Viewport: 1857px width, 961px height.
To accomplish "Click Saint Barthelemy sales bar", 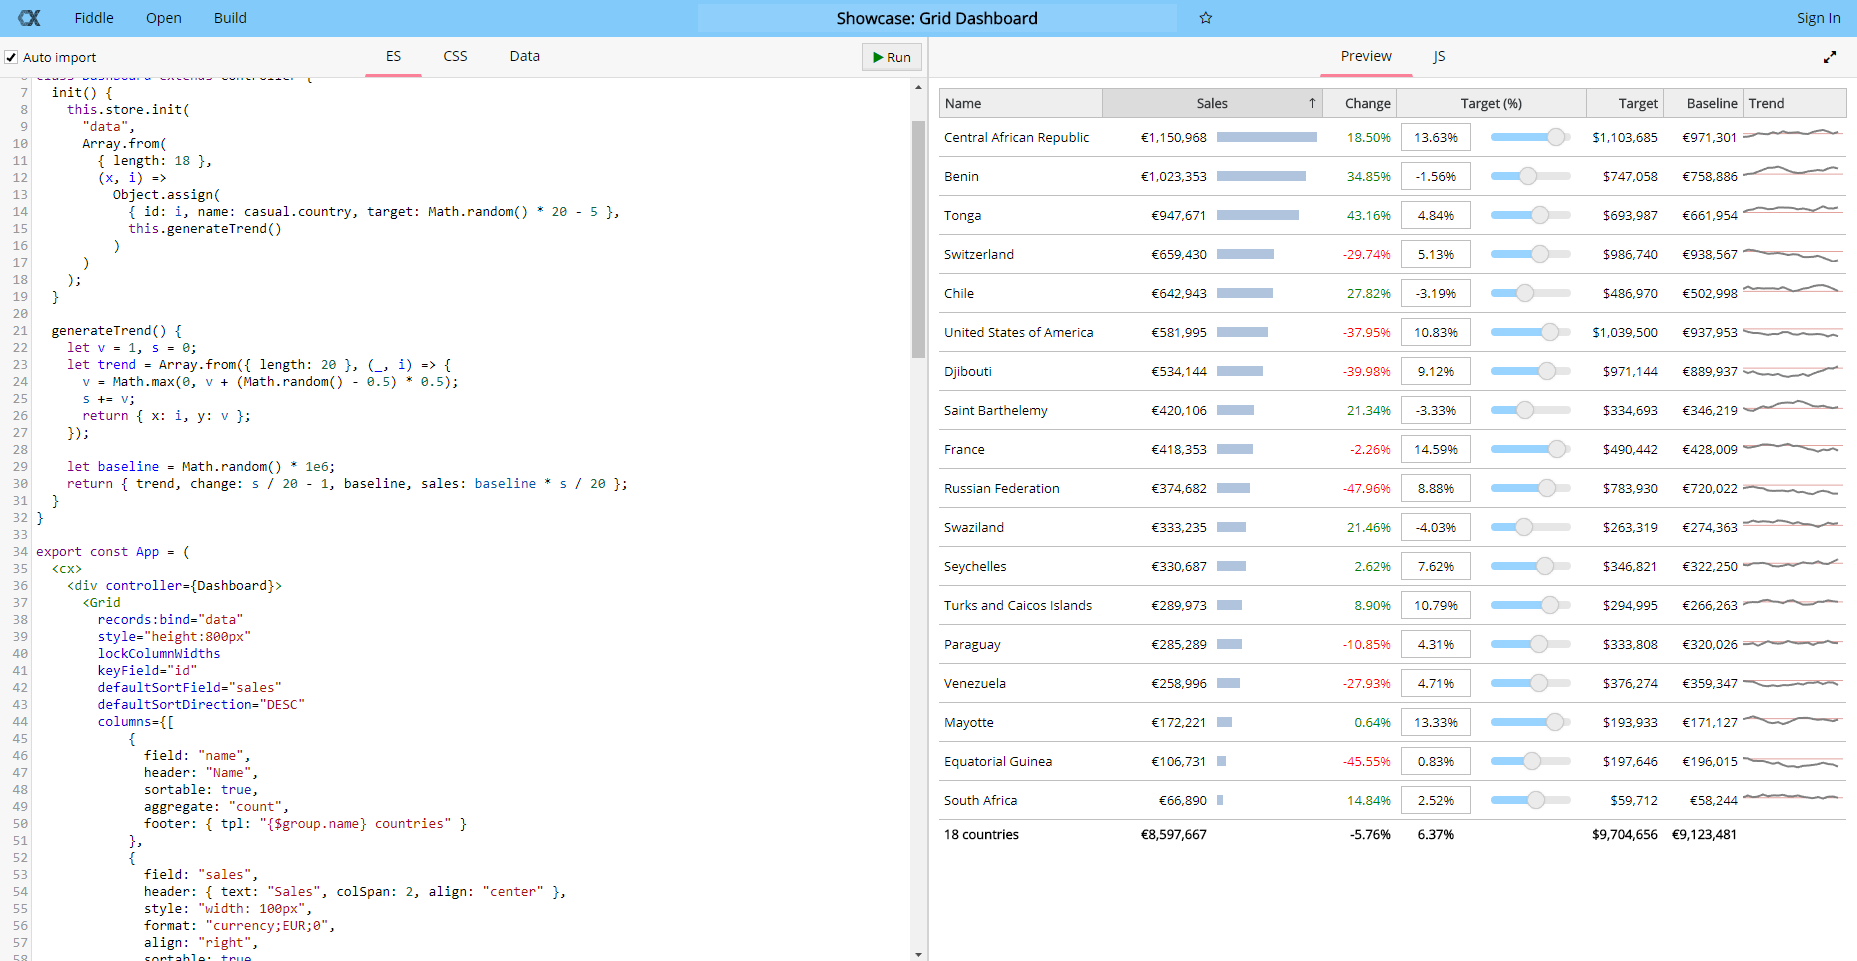I will click(x=1235, y=410).
